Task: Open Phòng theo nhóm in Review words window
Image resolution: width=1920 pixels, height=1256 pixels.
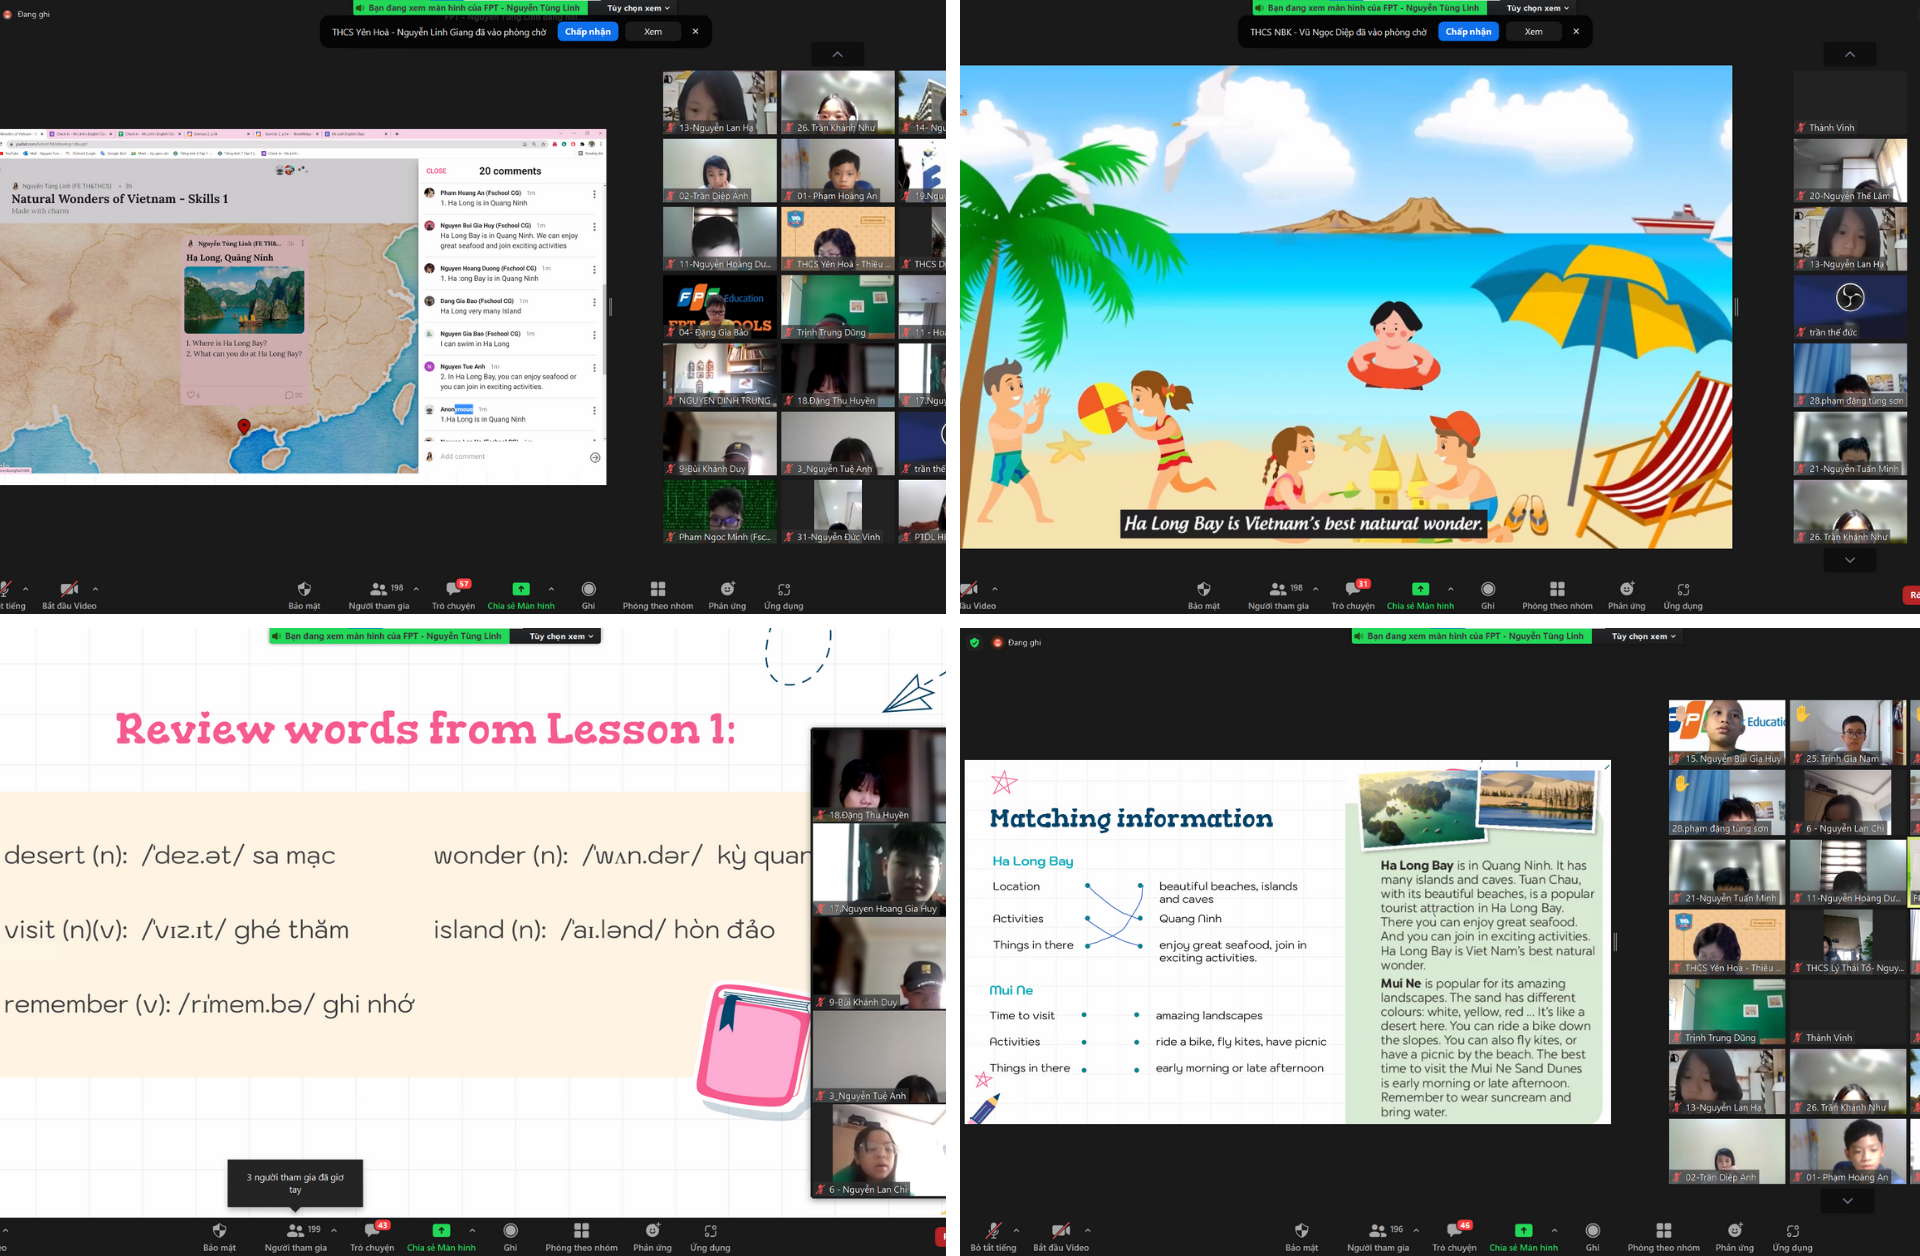Action: click(581, 1237)
